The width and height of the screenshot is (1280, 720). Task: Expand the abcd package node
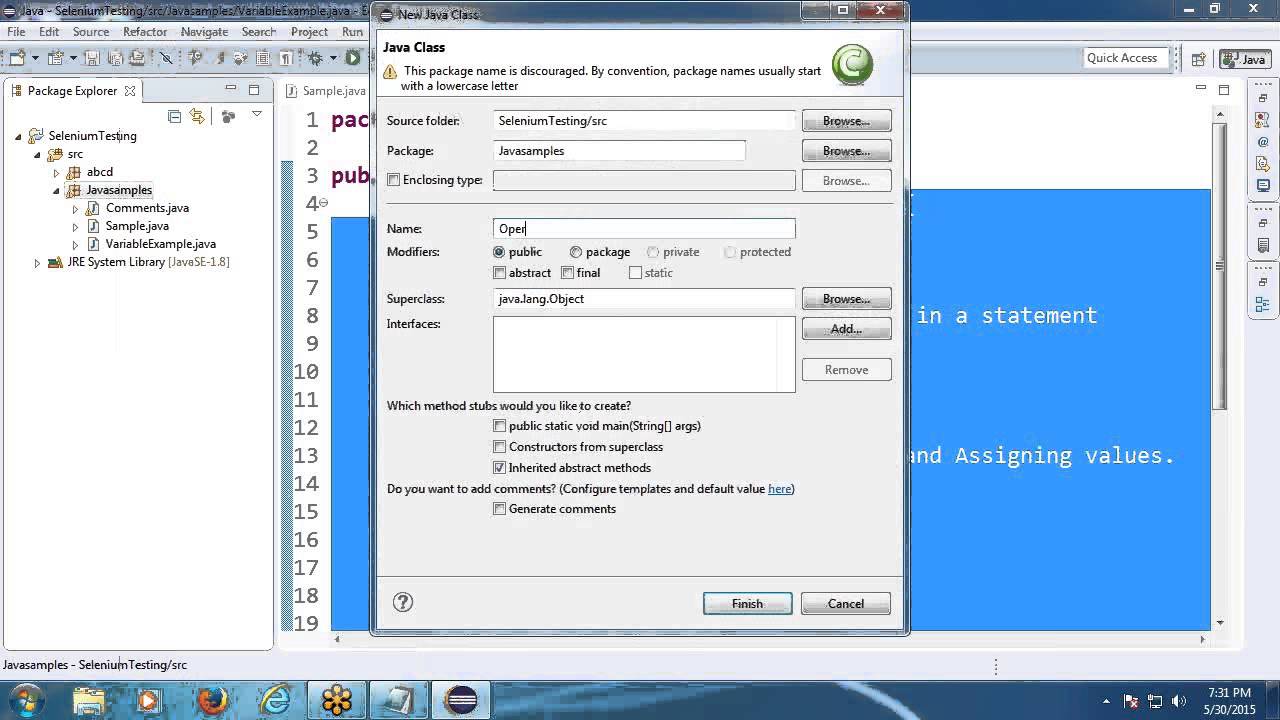pos(56,173)
